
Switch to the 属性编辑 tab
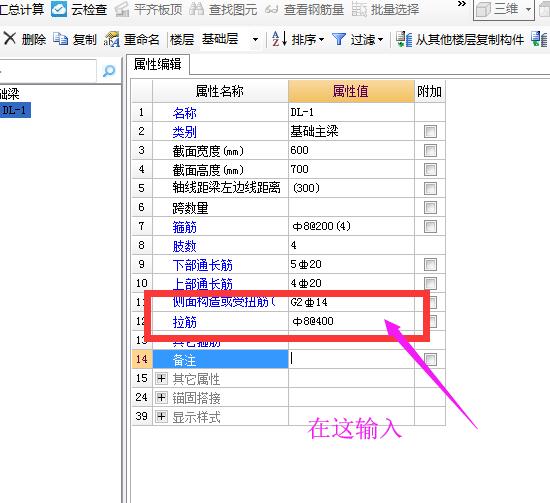click(158, 65)
